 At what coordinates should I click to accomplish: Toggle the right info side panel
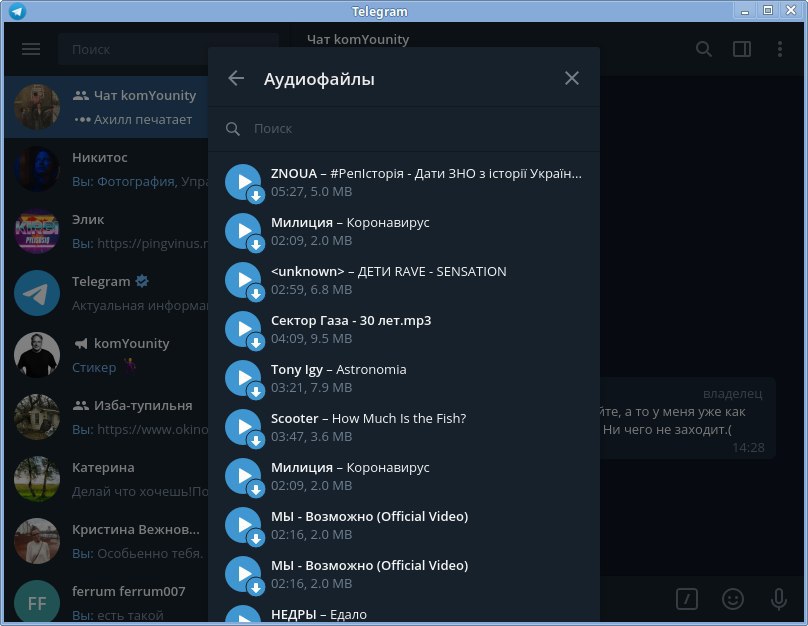click(742, 49)
